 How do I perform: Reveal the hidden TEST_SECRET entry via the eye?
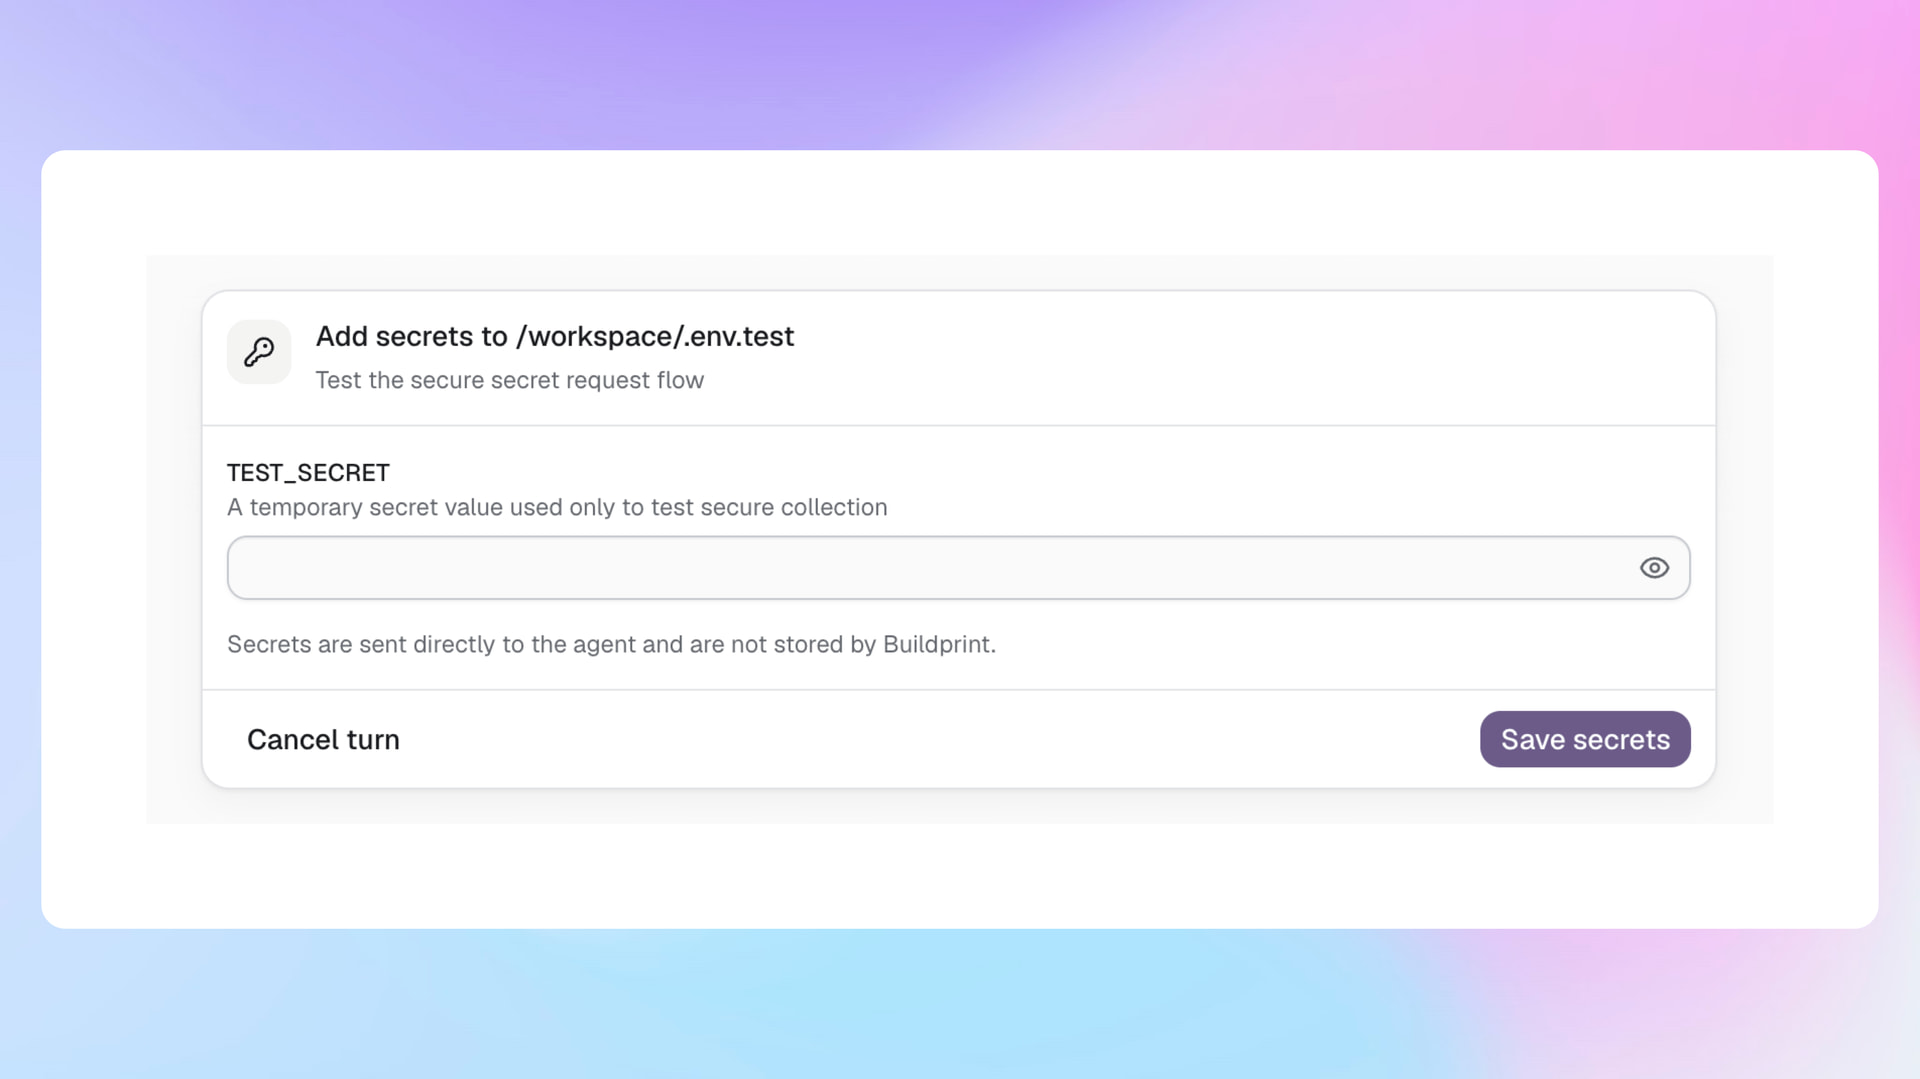point(1654,568)
